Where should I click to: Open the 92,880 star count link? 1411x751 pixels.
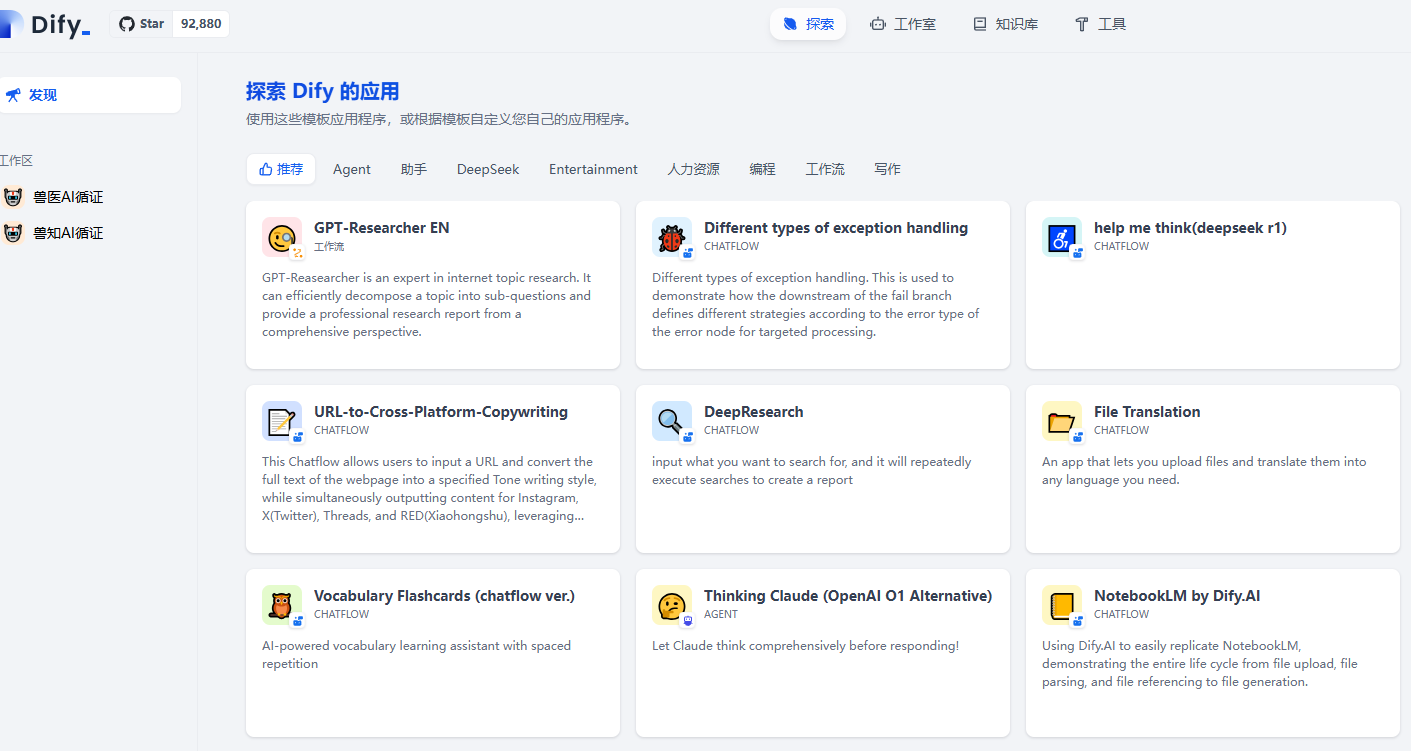click(201, 24)
